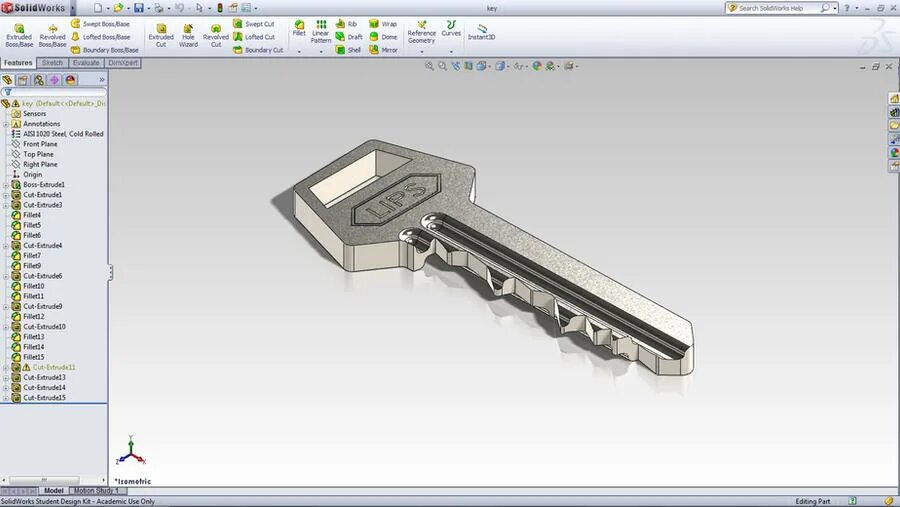Activate the Revolved Cut tool
Image resolution: width=900 pixels, height=507 pixels.
216,36
